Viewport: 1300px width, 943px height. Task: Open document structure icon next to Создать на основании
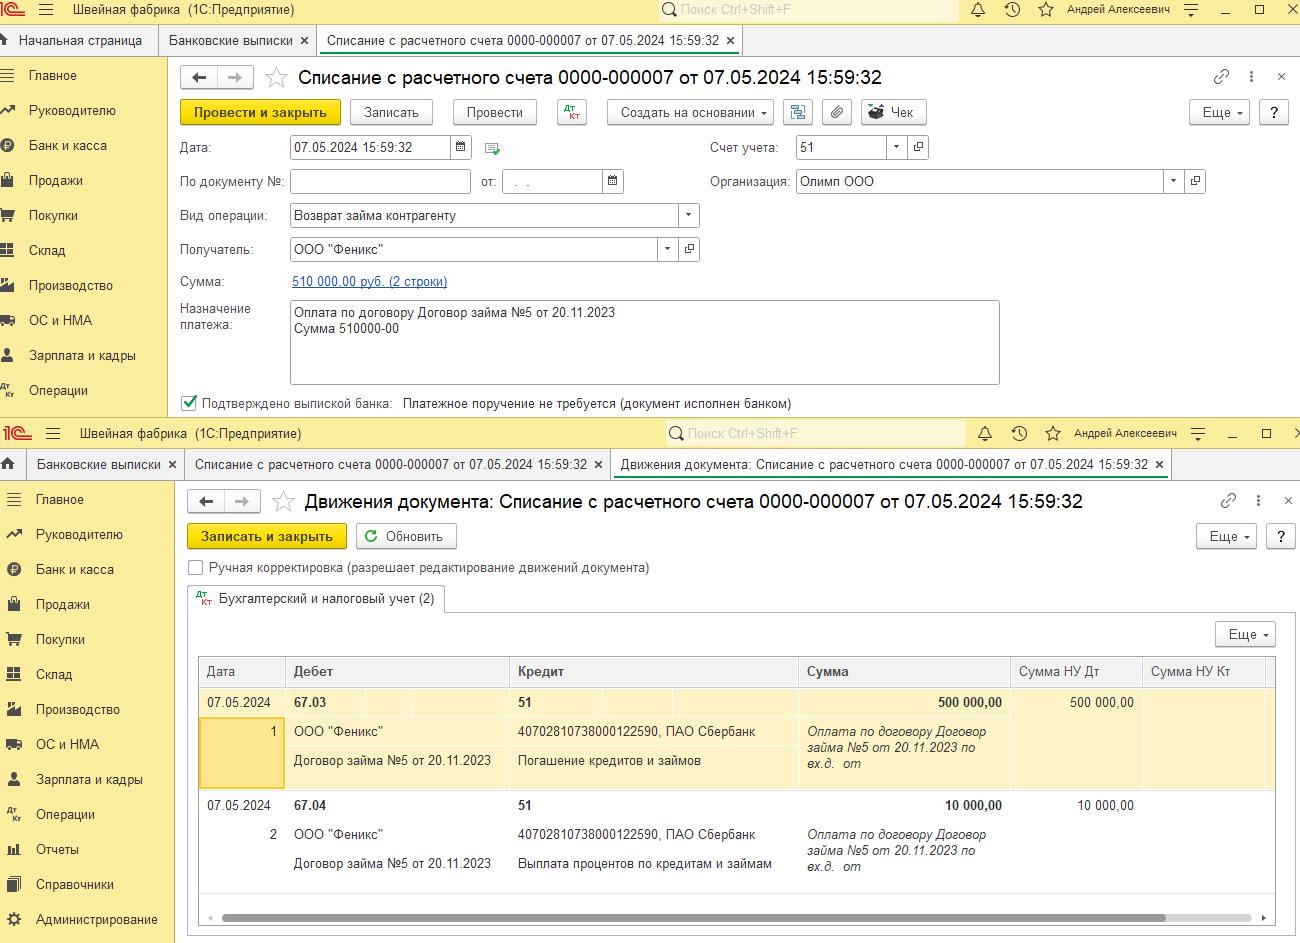pyautogui.click(x=797, y=112)
